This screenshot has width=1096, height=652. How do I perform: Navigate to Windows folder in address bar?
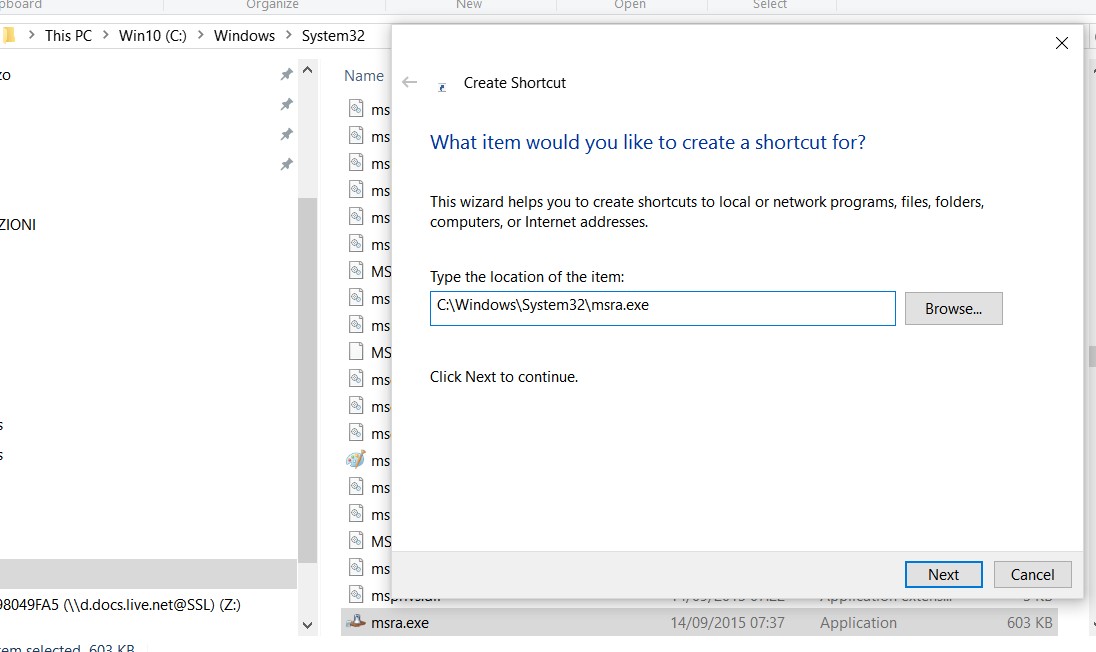click(x=244, y=35)
